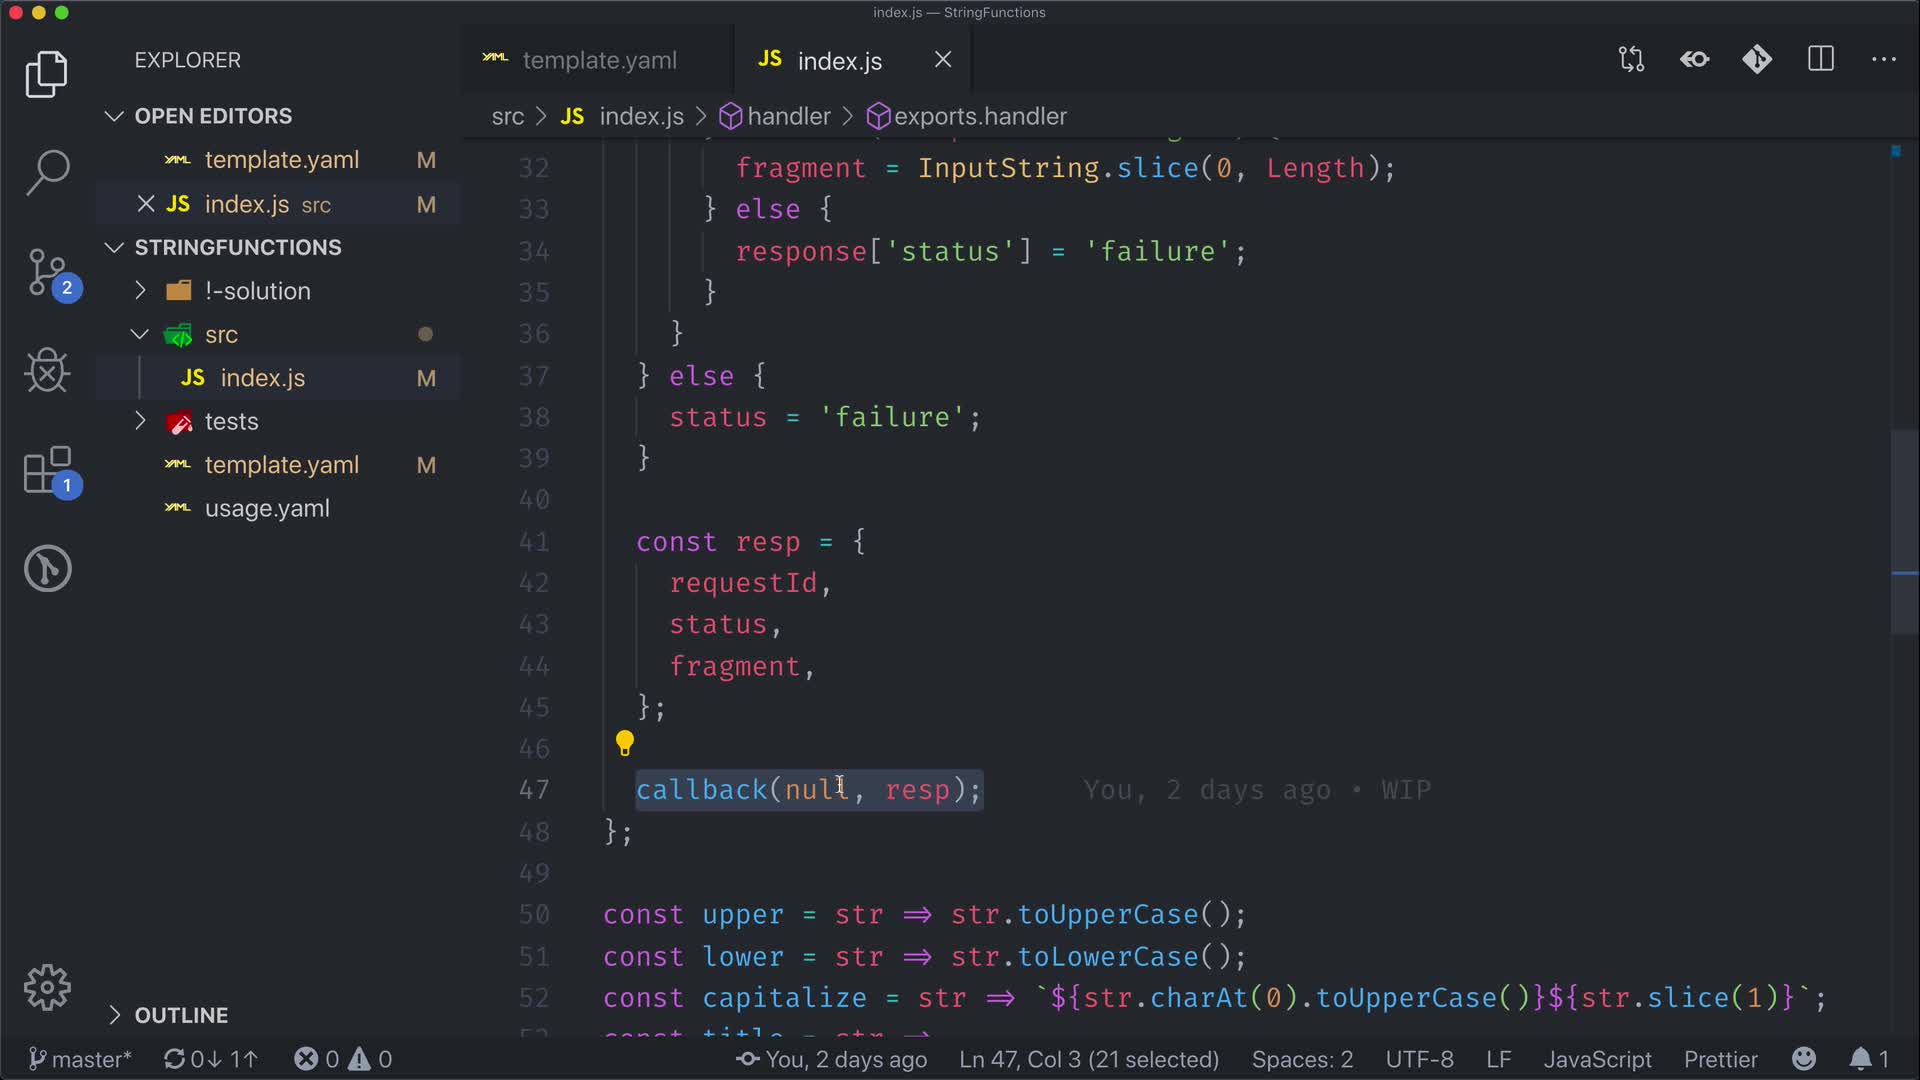Switch to the template.yaml tab

coord(598,60)
